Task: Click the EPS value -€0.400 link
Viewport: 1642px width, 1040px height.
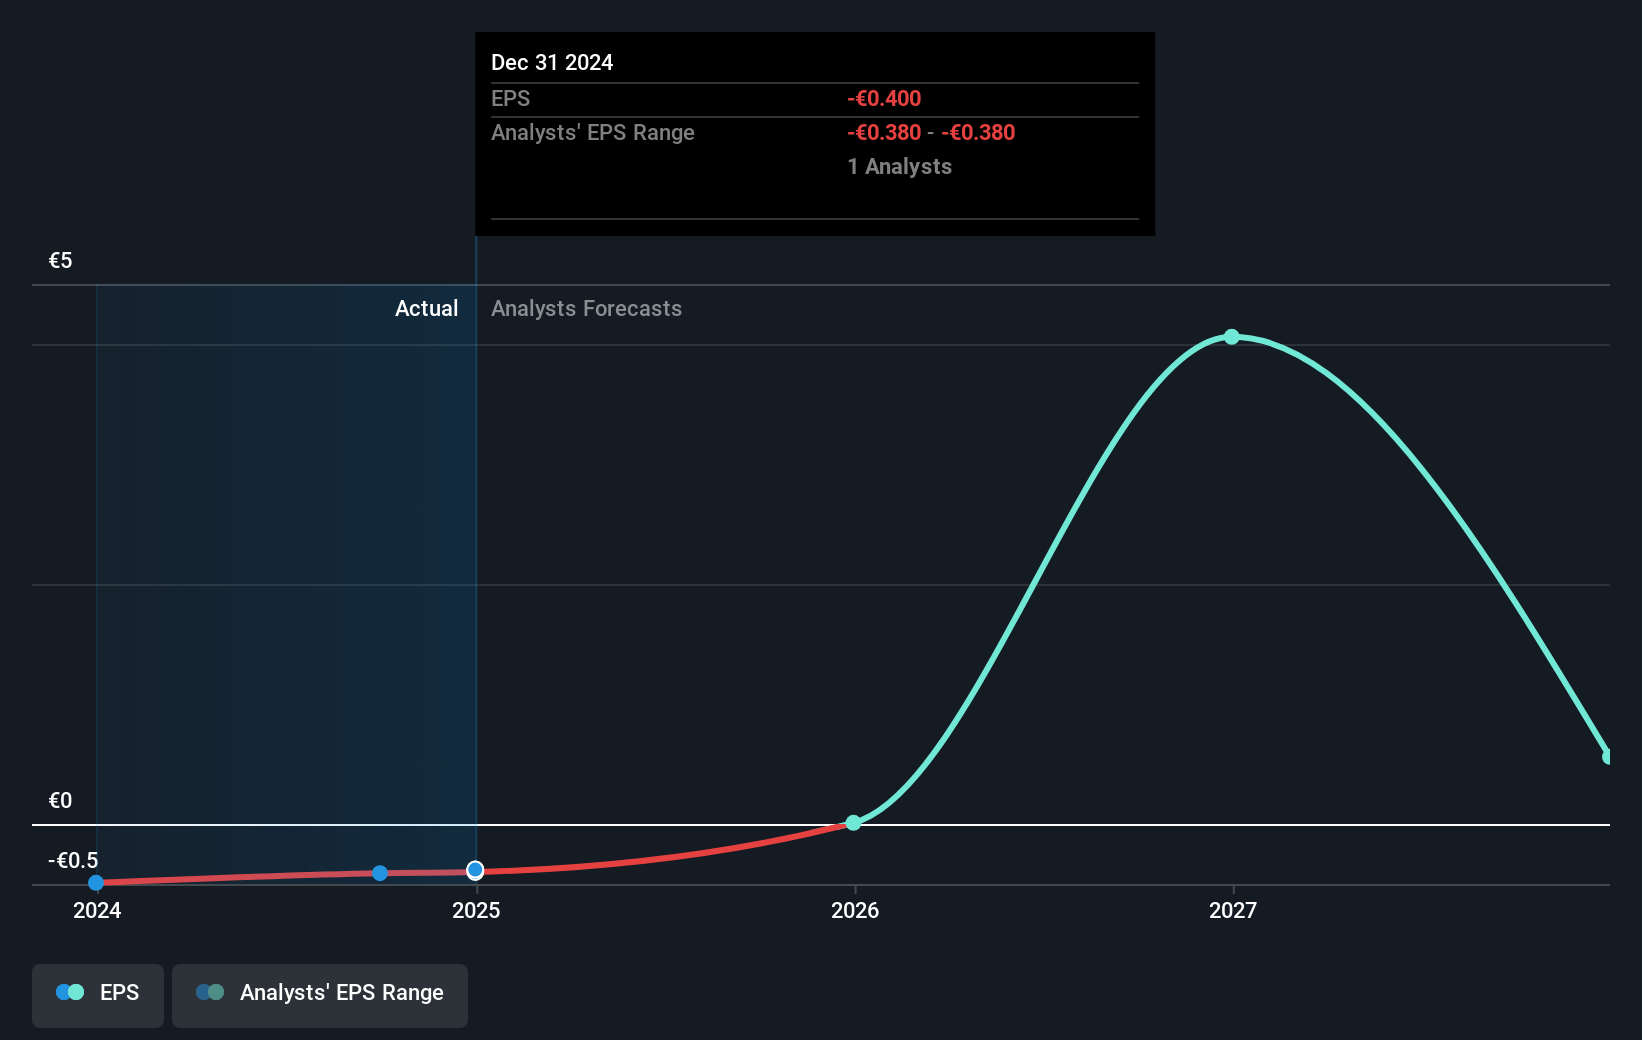Action: 884,98
